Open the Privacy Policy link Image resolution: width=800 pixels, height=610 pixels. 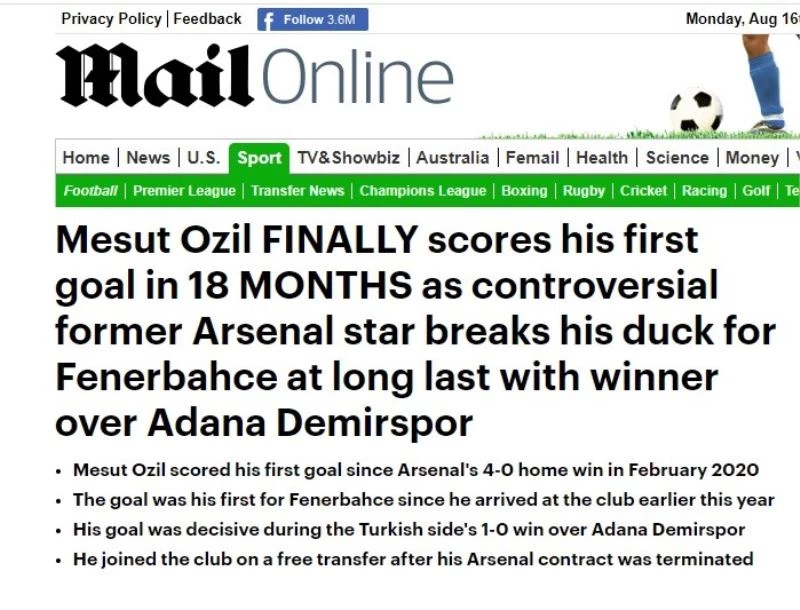tap(111, 18)
